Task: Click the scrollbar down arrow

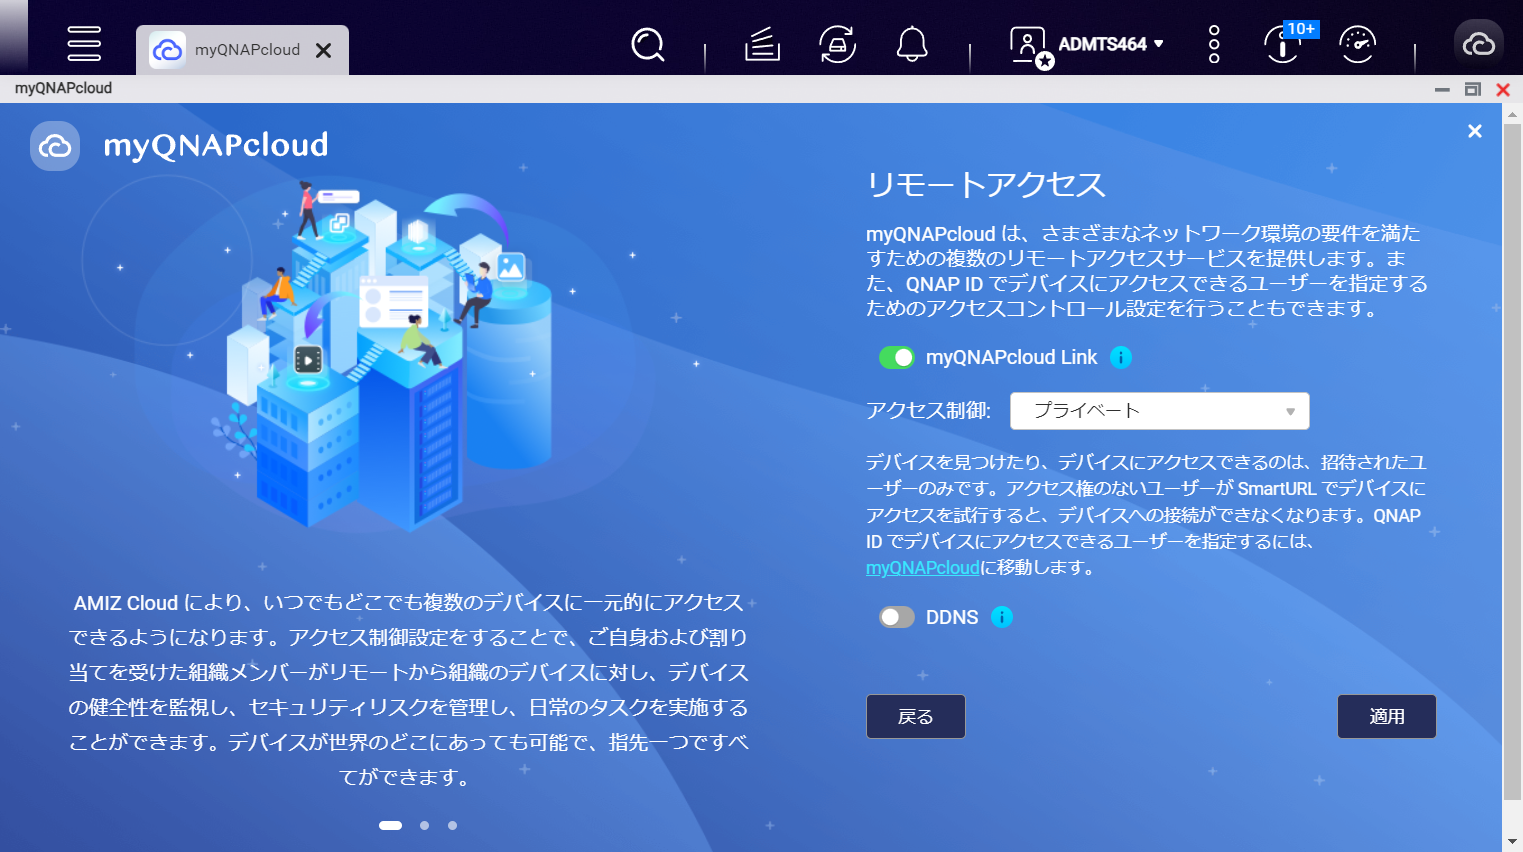Action: click(x=1512, y=842)
